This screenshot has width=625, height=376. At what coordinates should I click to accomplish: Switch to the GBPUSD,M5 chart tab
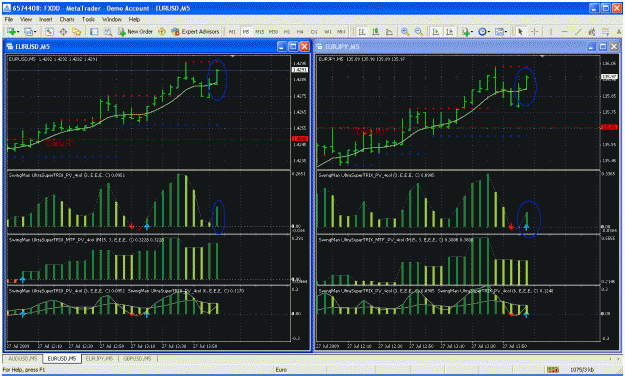(x=138, y=359)
